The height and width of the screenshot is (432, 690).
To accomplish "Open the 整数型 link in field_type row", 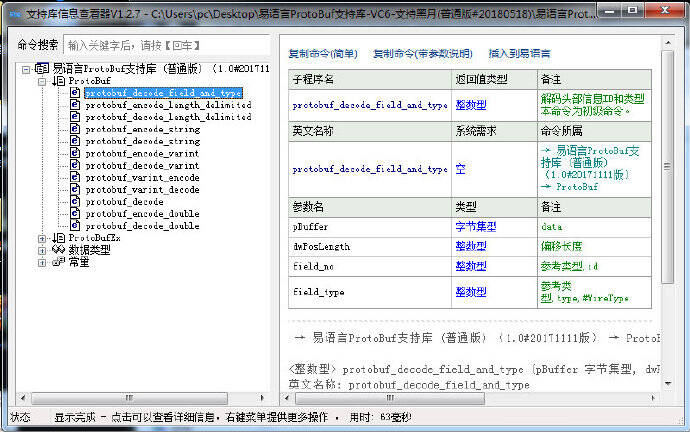I will pyautogui.click(x=471, y=292).
